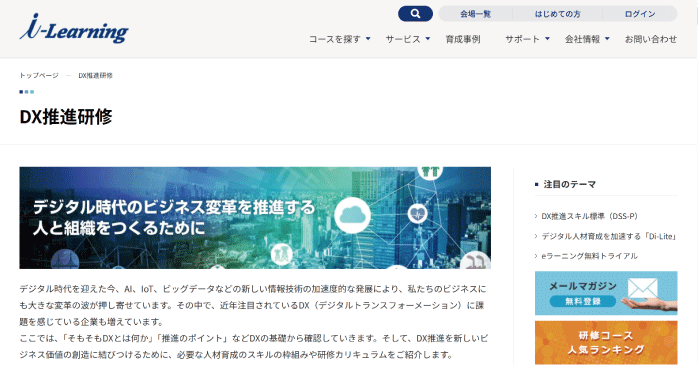Expand the サービス dropdown arrow

click(x=428, y=39)
